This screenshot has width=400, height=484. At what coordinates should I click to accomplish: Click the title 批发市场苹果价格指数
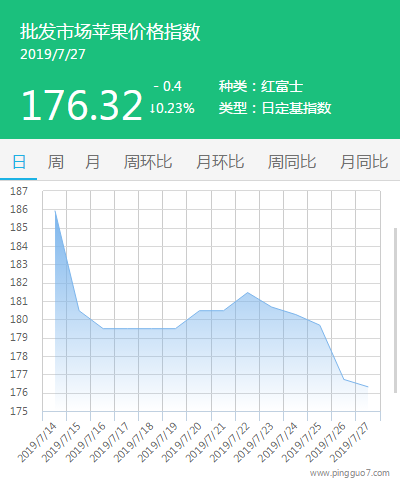[x=110, y=32]
